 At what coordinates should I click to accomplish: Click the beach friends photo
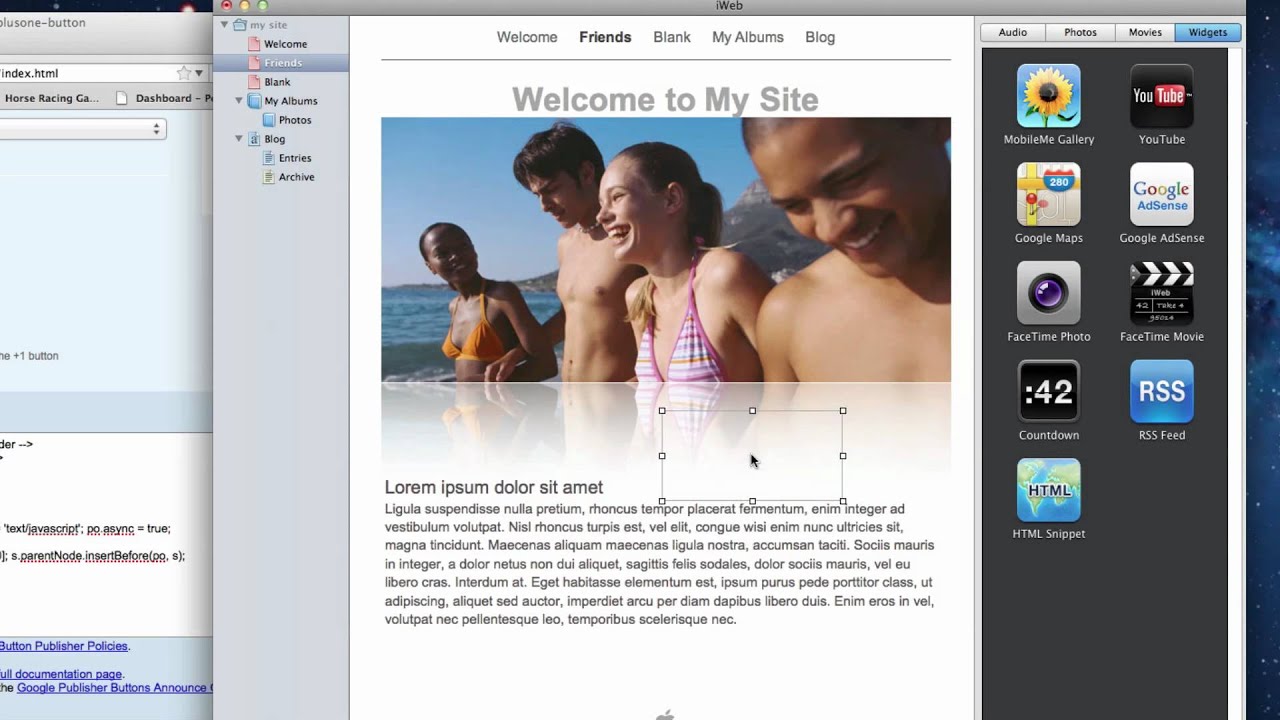tap(666, 250)
